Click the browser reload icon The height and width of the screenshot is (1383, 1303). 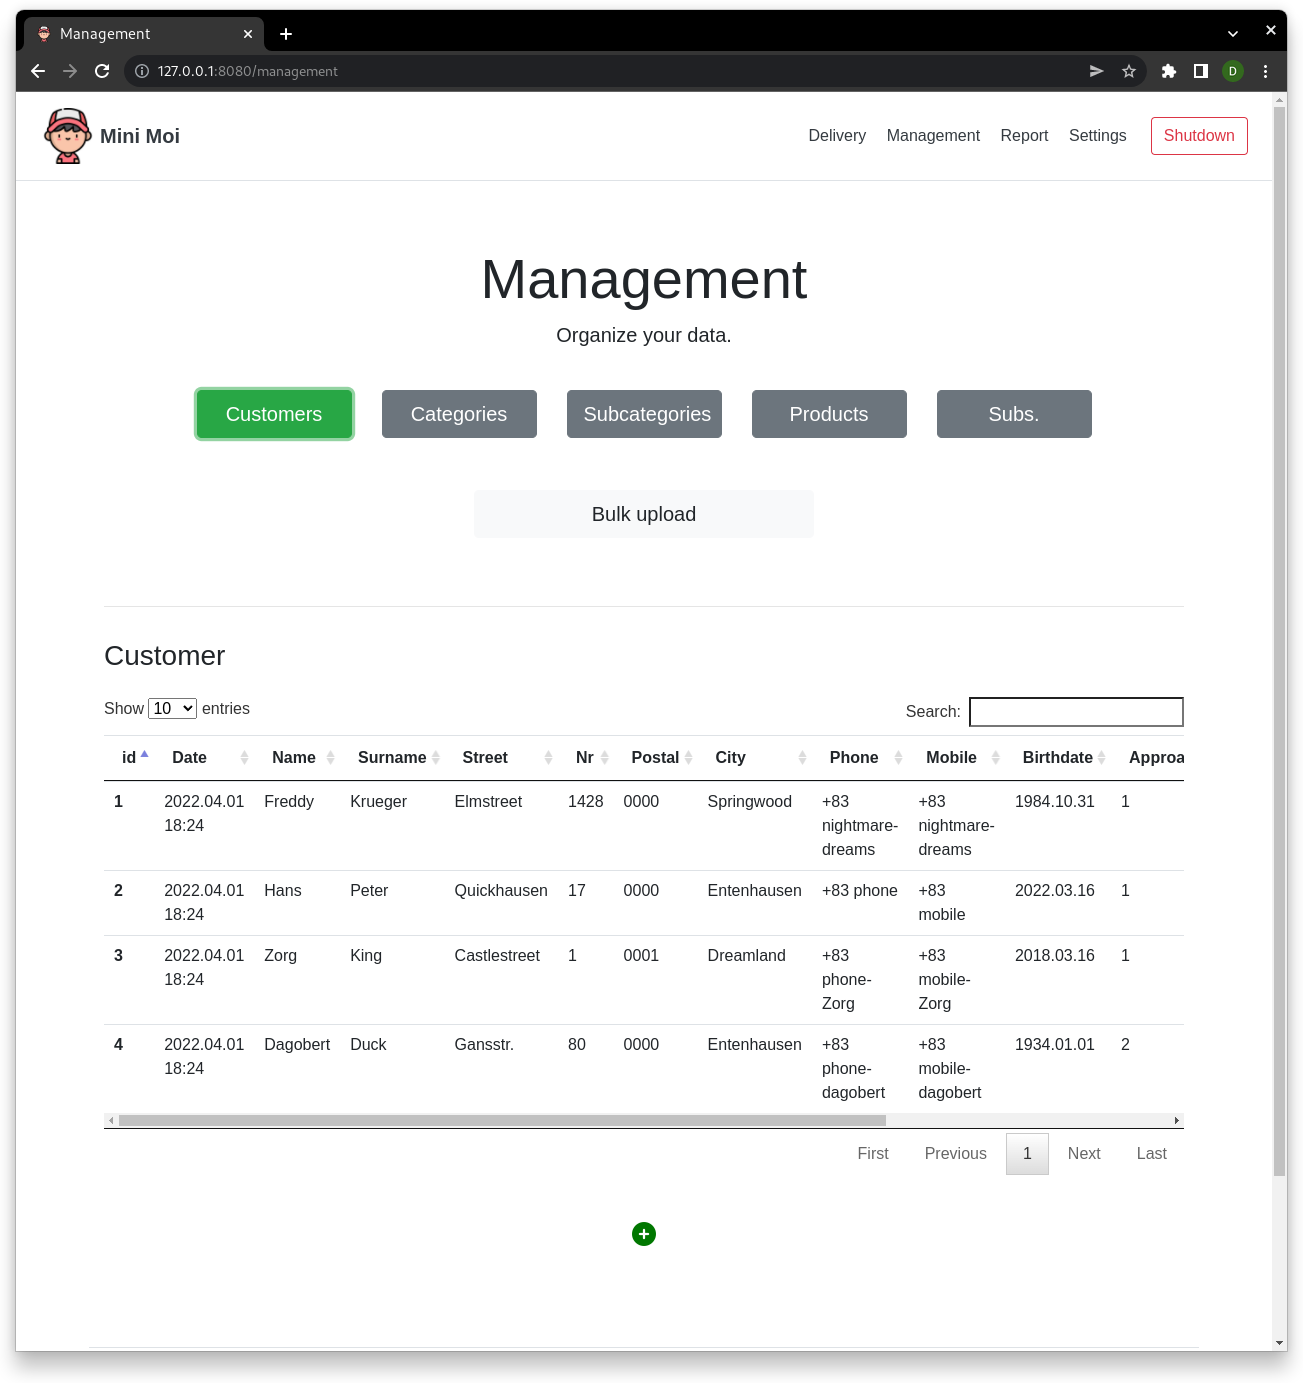click(103, 71)
